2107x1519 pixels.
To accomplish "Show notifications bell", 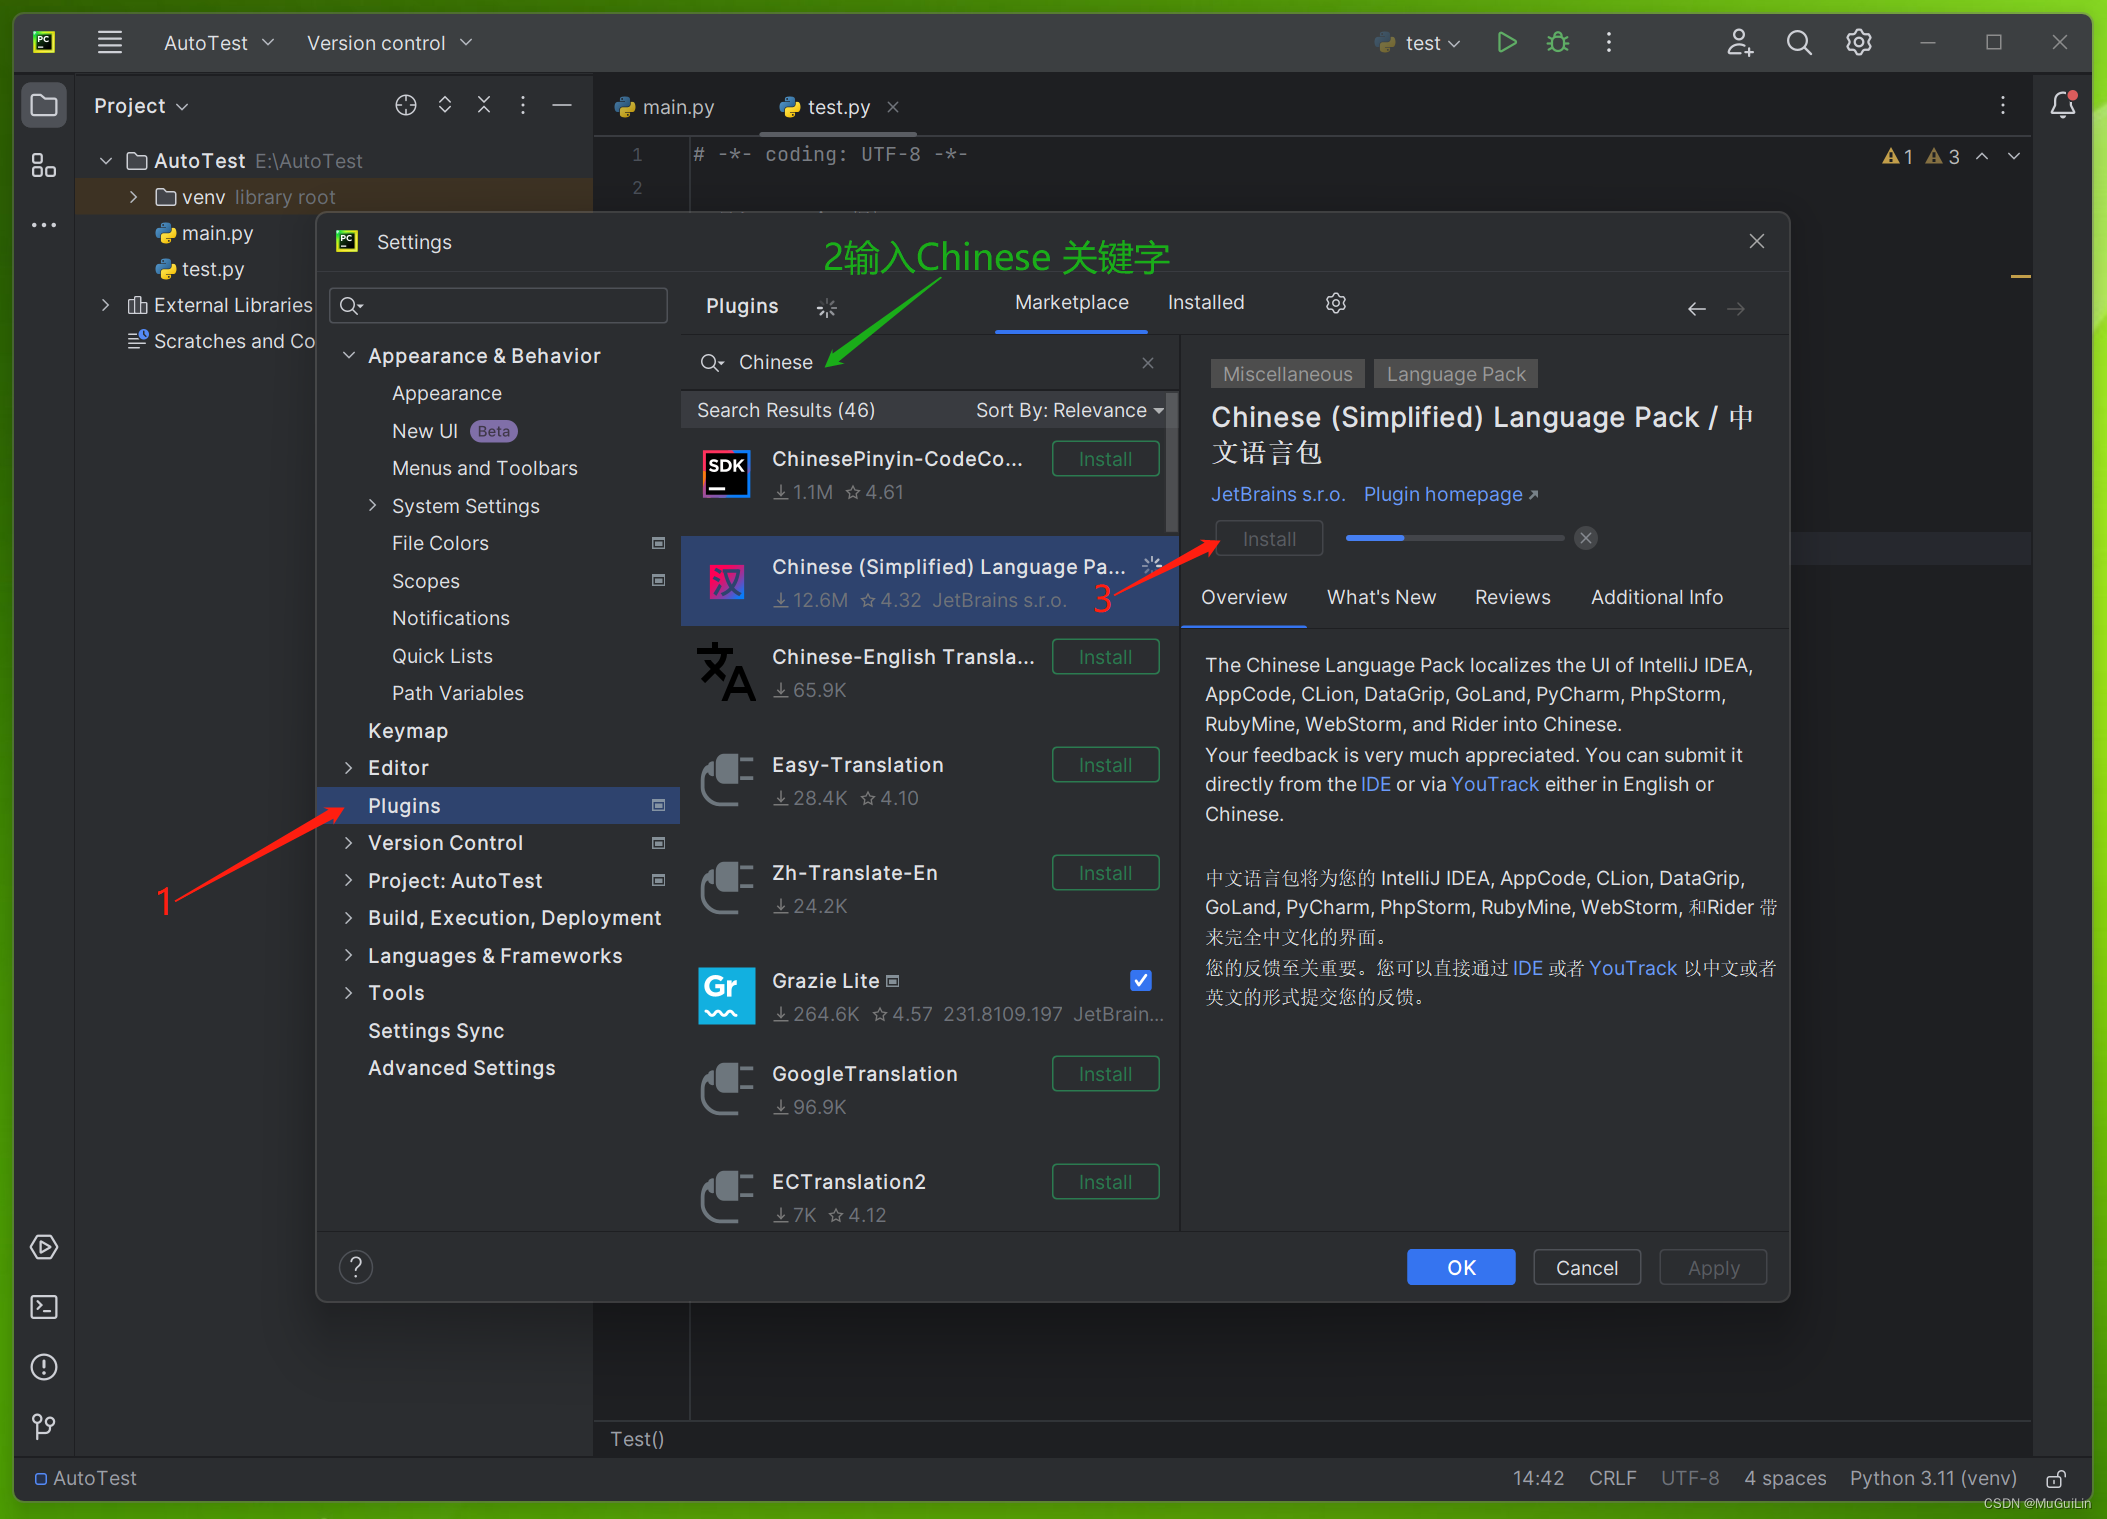I will pyautogui.click(x=2062, y=105).
